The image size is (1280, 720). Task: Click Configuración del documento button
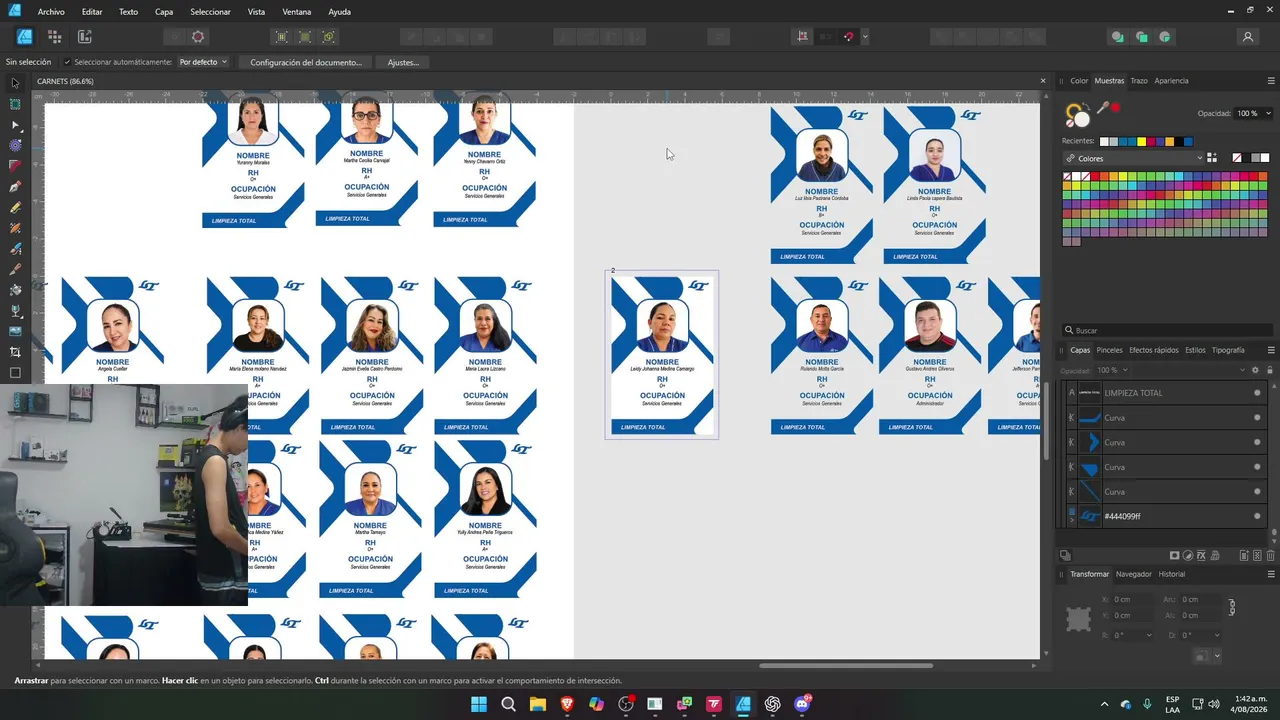[x=306, y=62]
